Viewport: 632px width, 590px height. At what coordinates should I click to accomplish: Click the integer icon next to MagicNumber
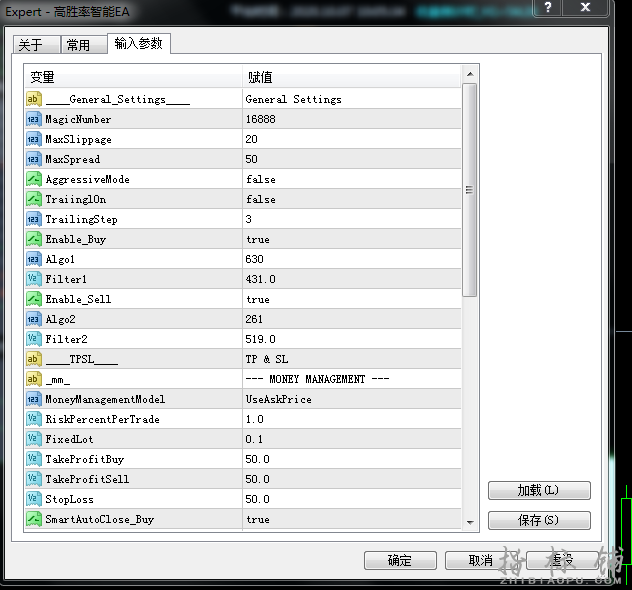[34, 119]
